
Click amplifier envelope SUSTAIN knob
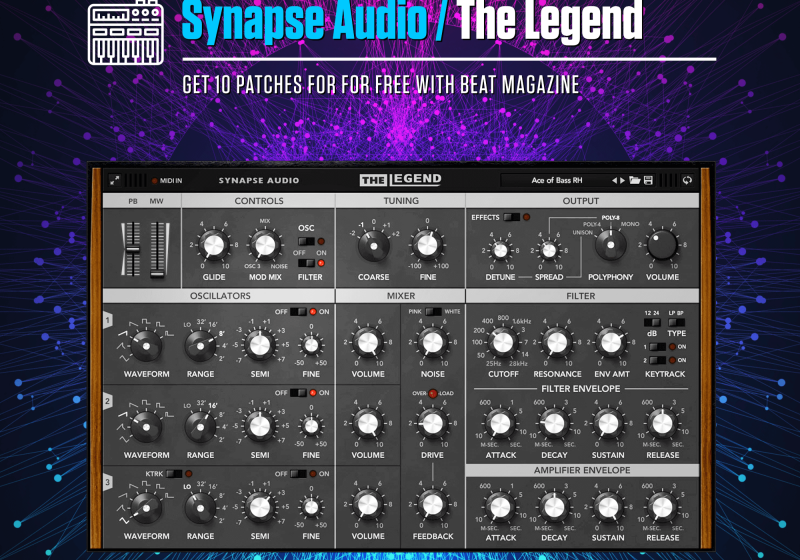[x=608, y=507]
